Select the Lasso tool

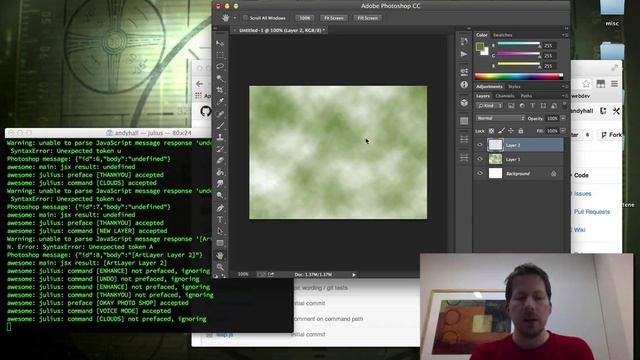[220, 66]
